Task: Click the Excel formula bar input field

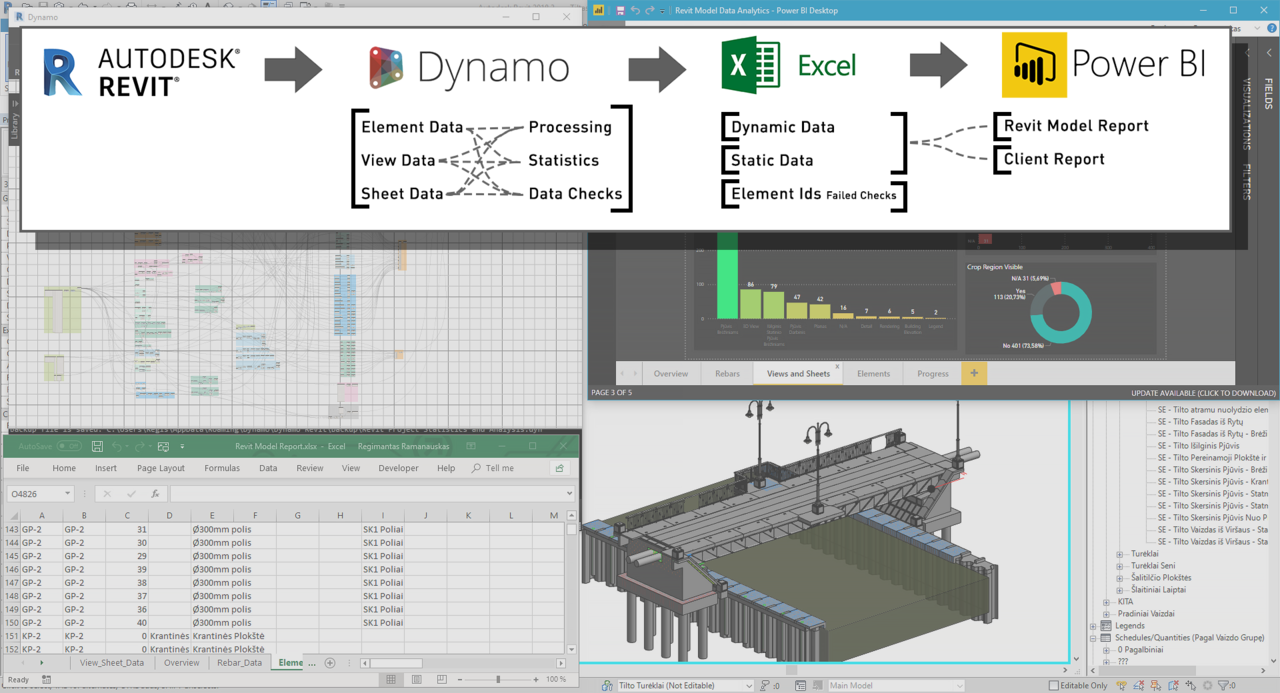Action: [372, 494]
